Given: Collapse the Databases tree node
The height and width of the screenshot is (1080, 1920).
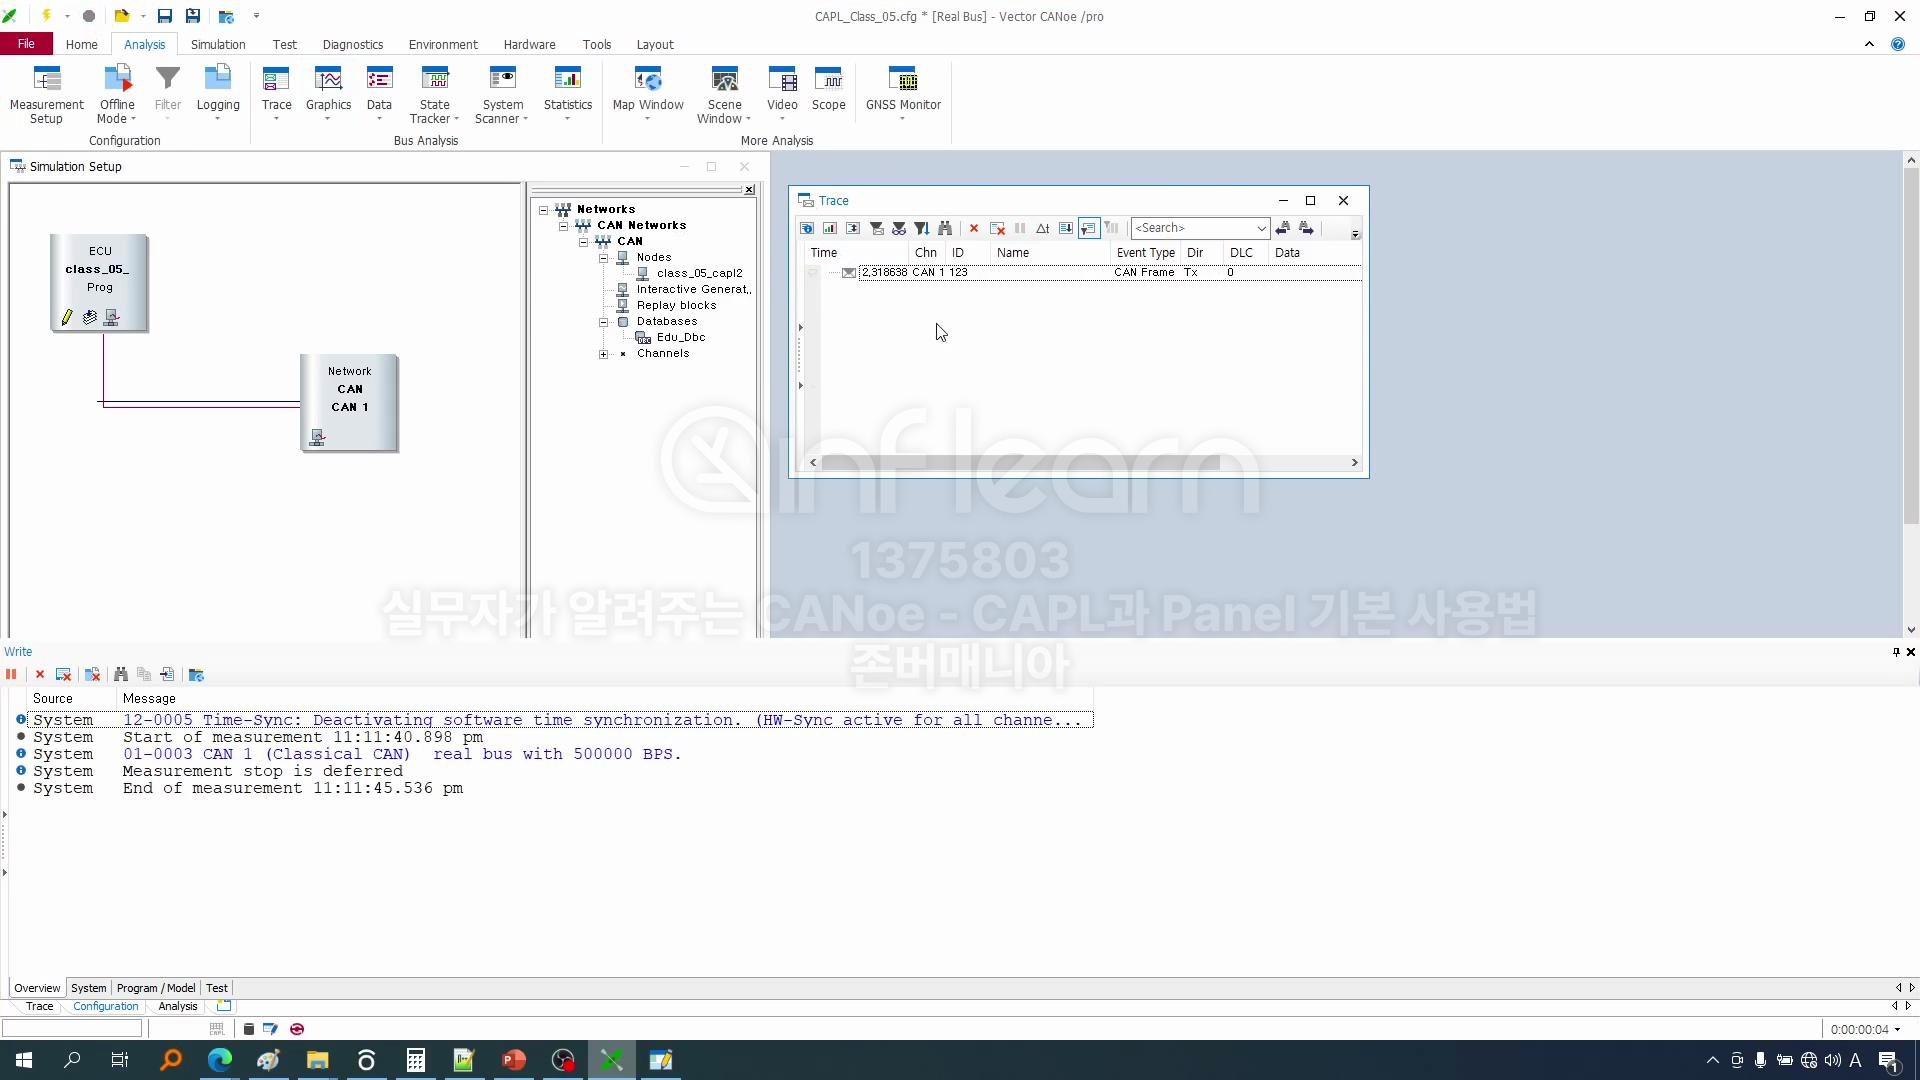Looking at the screenshot, I should click(x=603, y=322).
